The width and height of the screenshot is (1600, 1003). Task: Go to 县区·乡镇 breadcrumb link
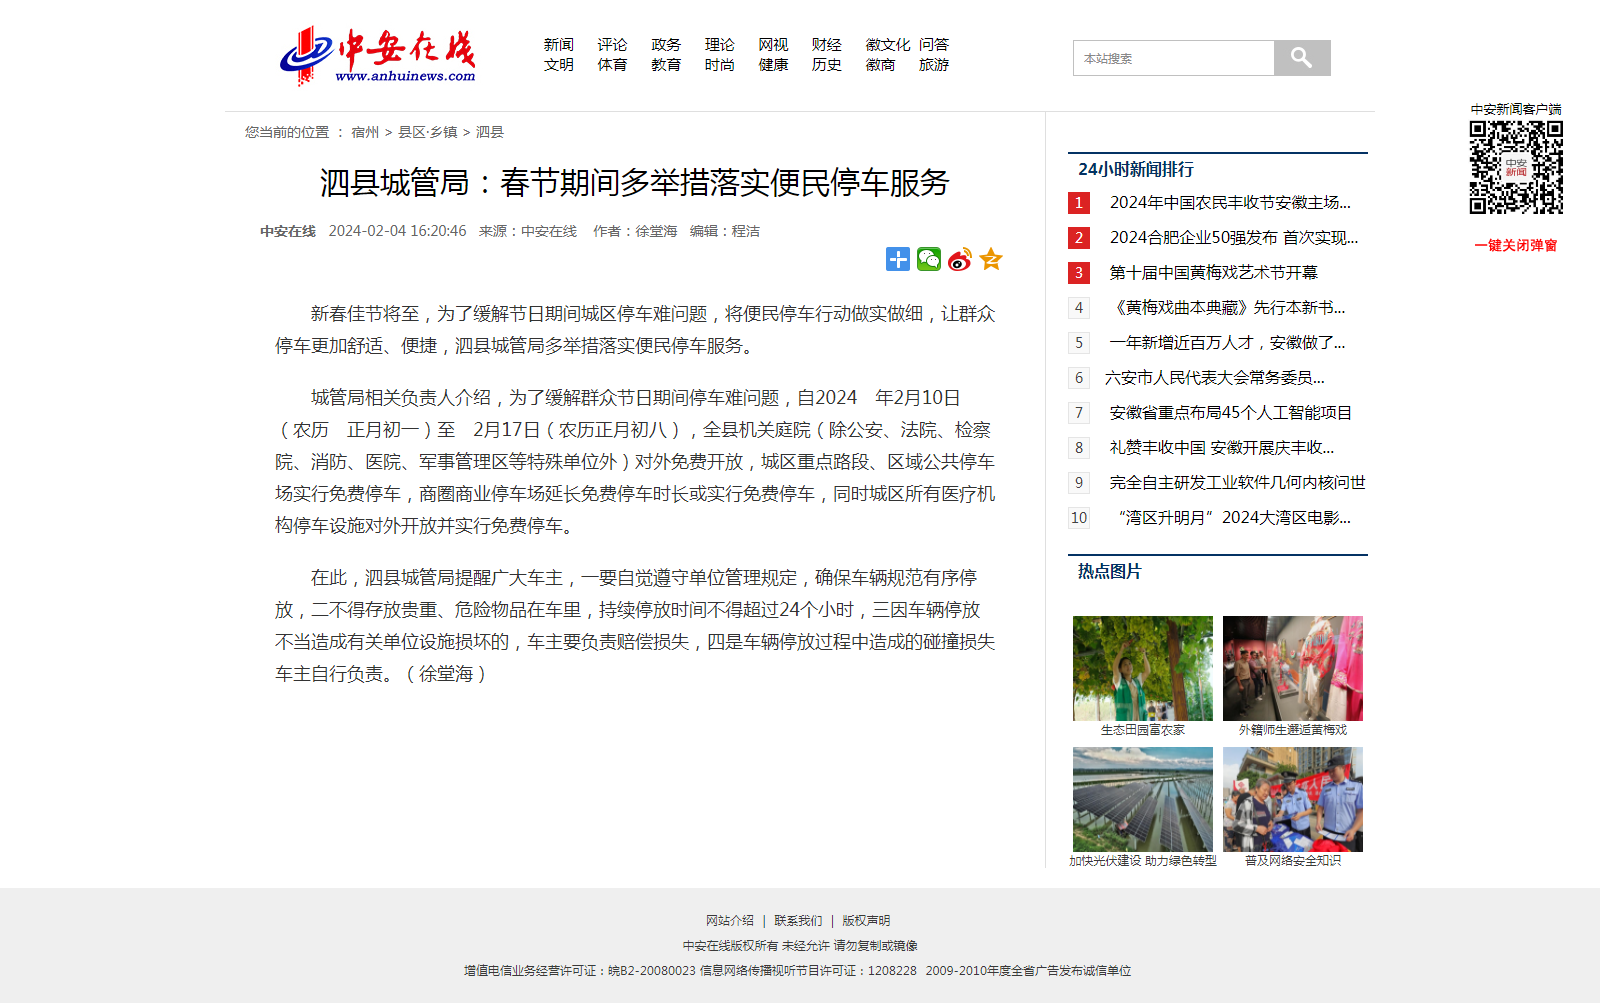428,132
